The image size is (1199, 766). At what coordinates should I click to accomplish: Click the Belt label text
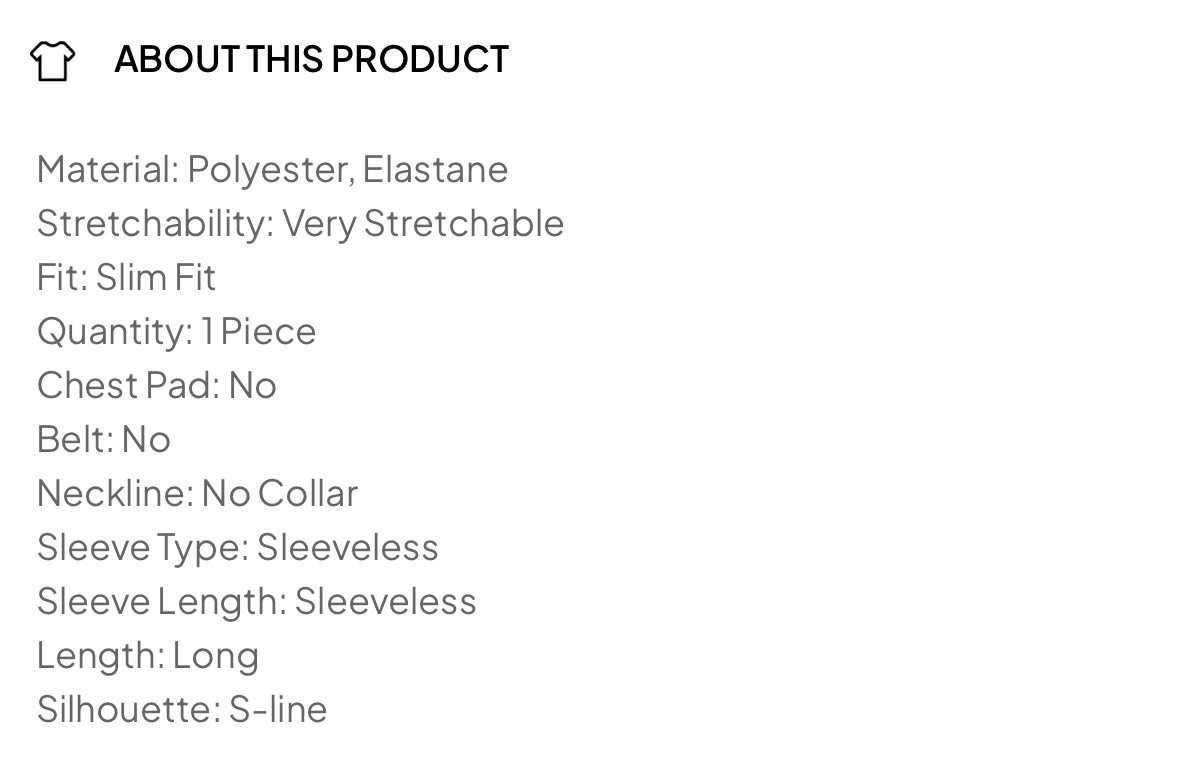(74, 440)
